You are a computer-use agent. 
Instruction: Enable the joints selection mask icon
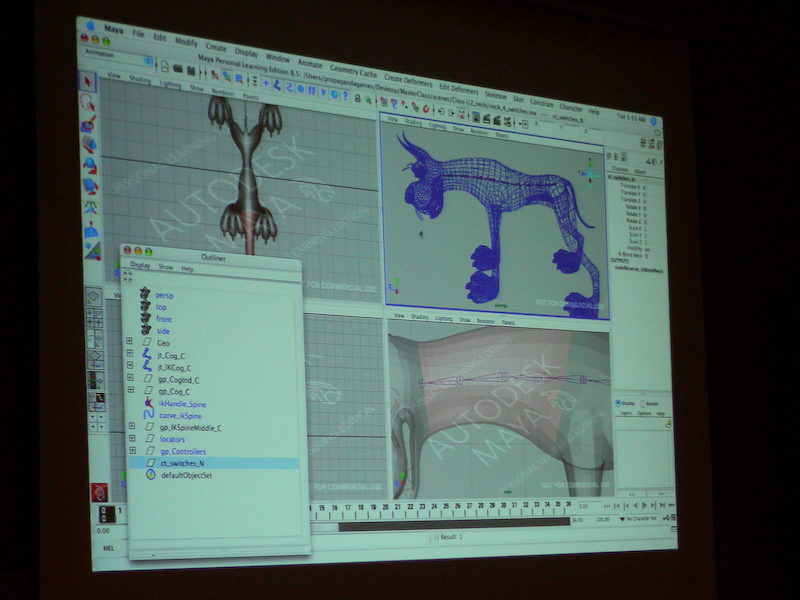(277, 85)
